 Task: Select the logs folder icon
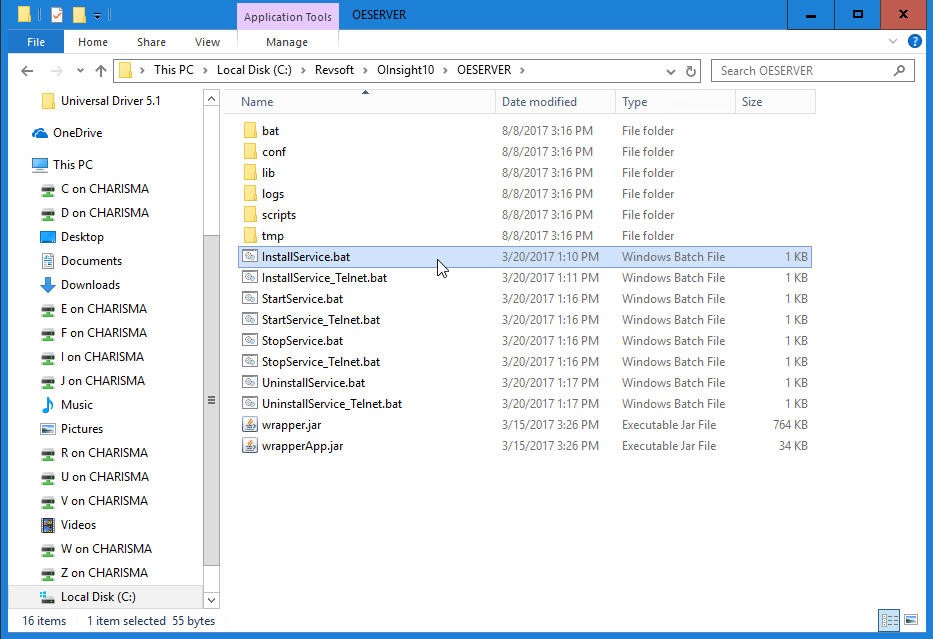[251, 194]
